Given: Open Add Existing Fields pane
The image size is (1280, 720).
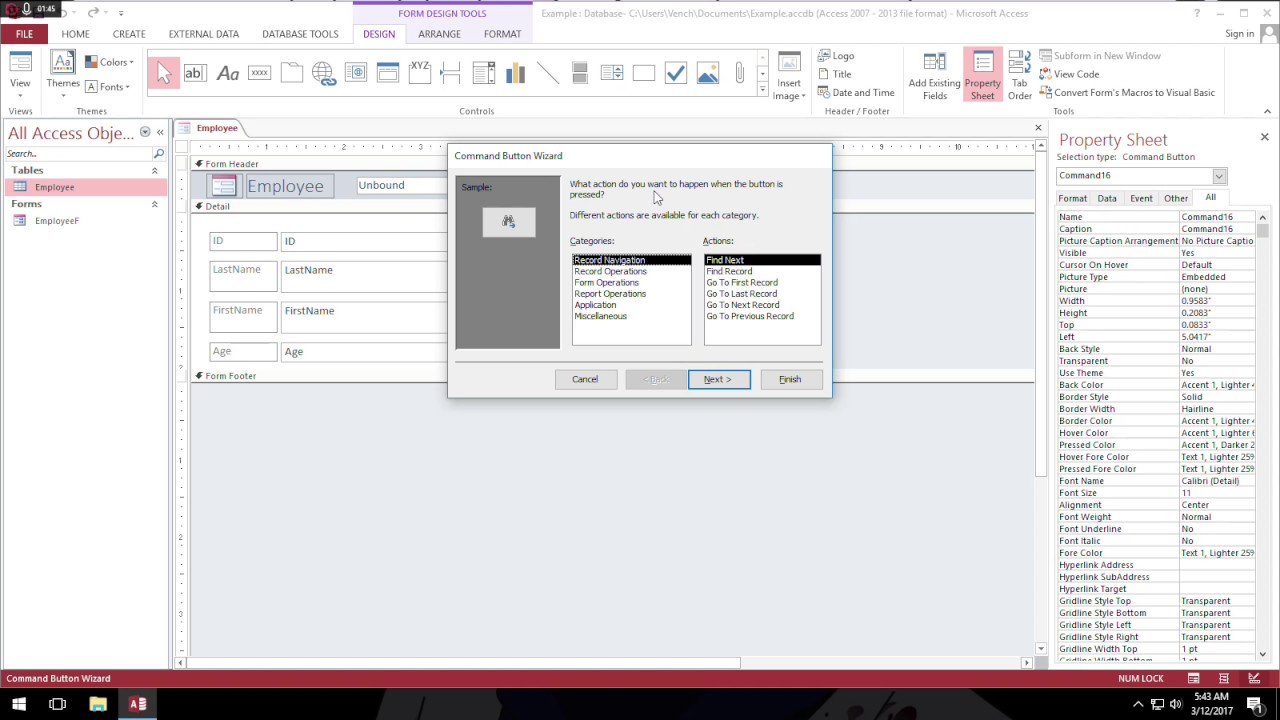Looking at the screenshot, I should (x=934, y=76).
